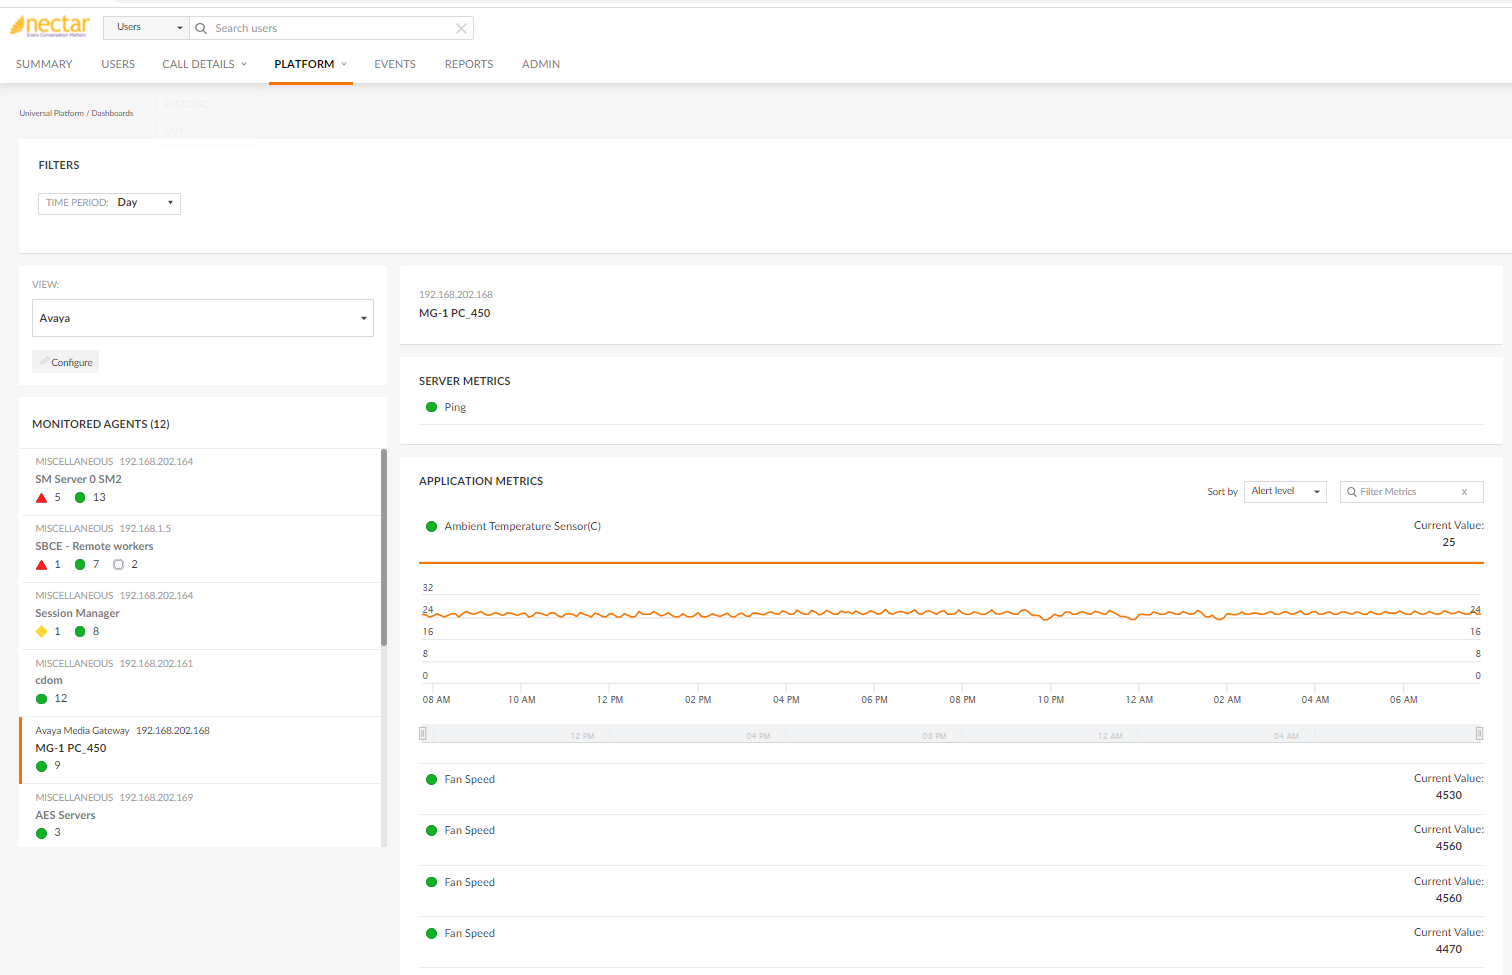1512x975 pixels.
Task: Click the Fan Speed row with value 4530
Action: click(x=951, y=789)
